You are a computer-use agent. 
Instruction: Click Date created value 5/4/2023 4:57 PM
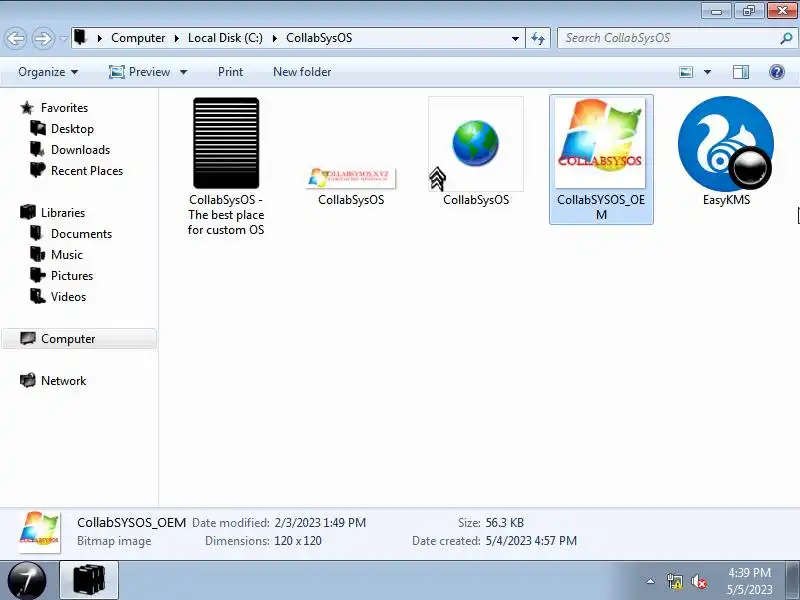pos(531,541)
